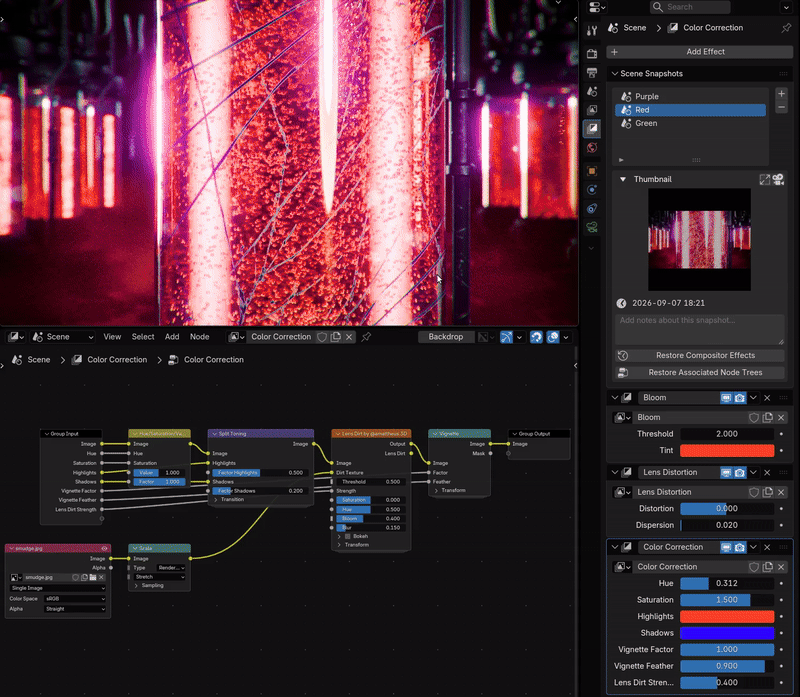Open the Shadows blue color swatch
Image resolution: width=800 pixels, height=697 pixels.
(727, 633)
